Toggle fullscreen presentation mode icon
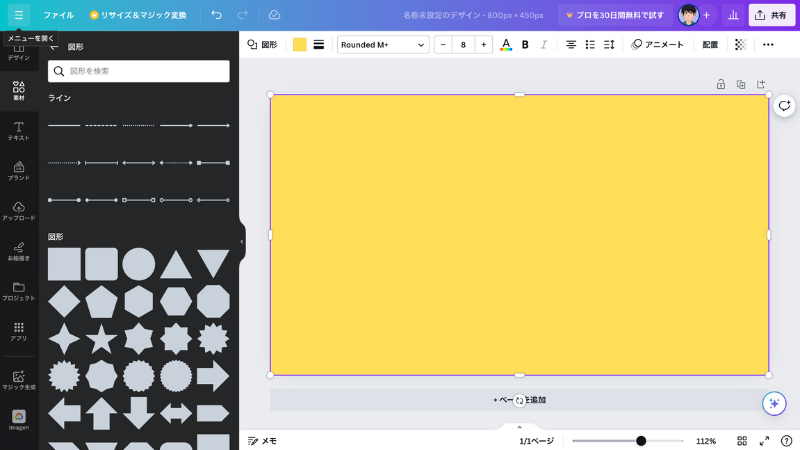The width and height of the screenshot is (800, 450). [764, 441]
